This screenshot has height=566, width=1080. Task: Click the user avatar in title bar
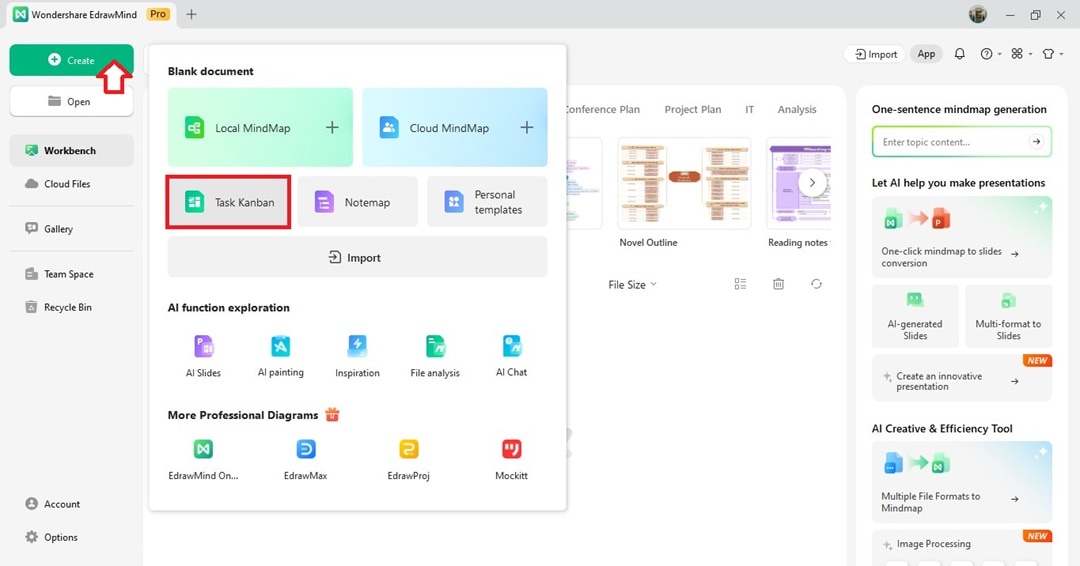pyautogui.click(x=977, y=14)
